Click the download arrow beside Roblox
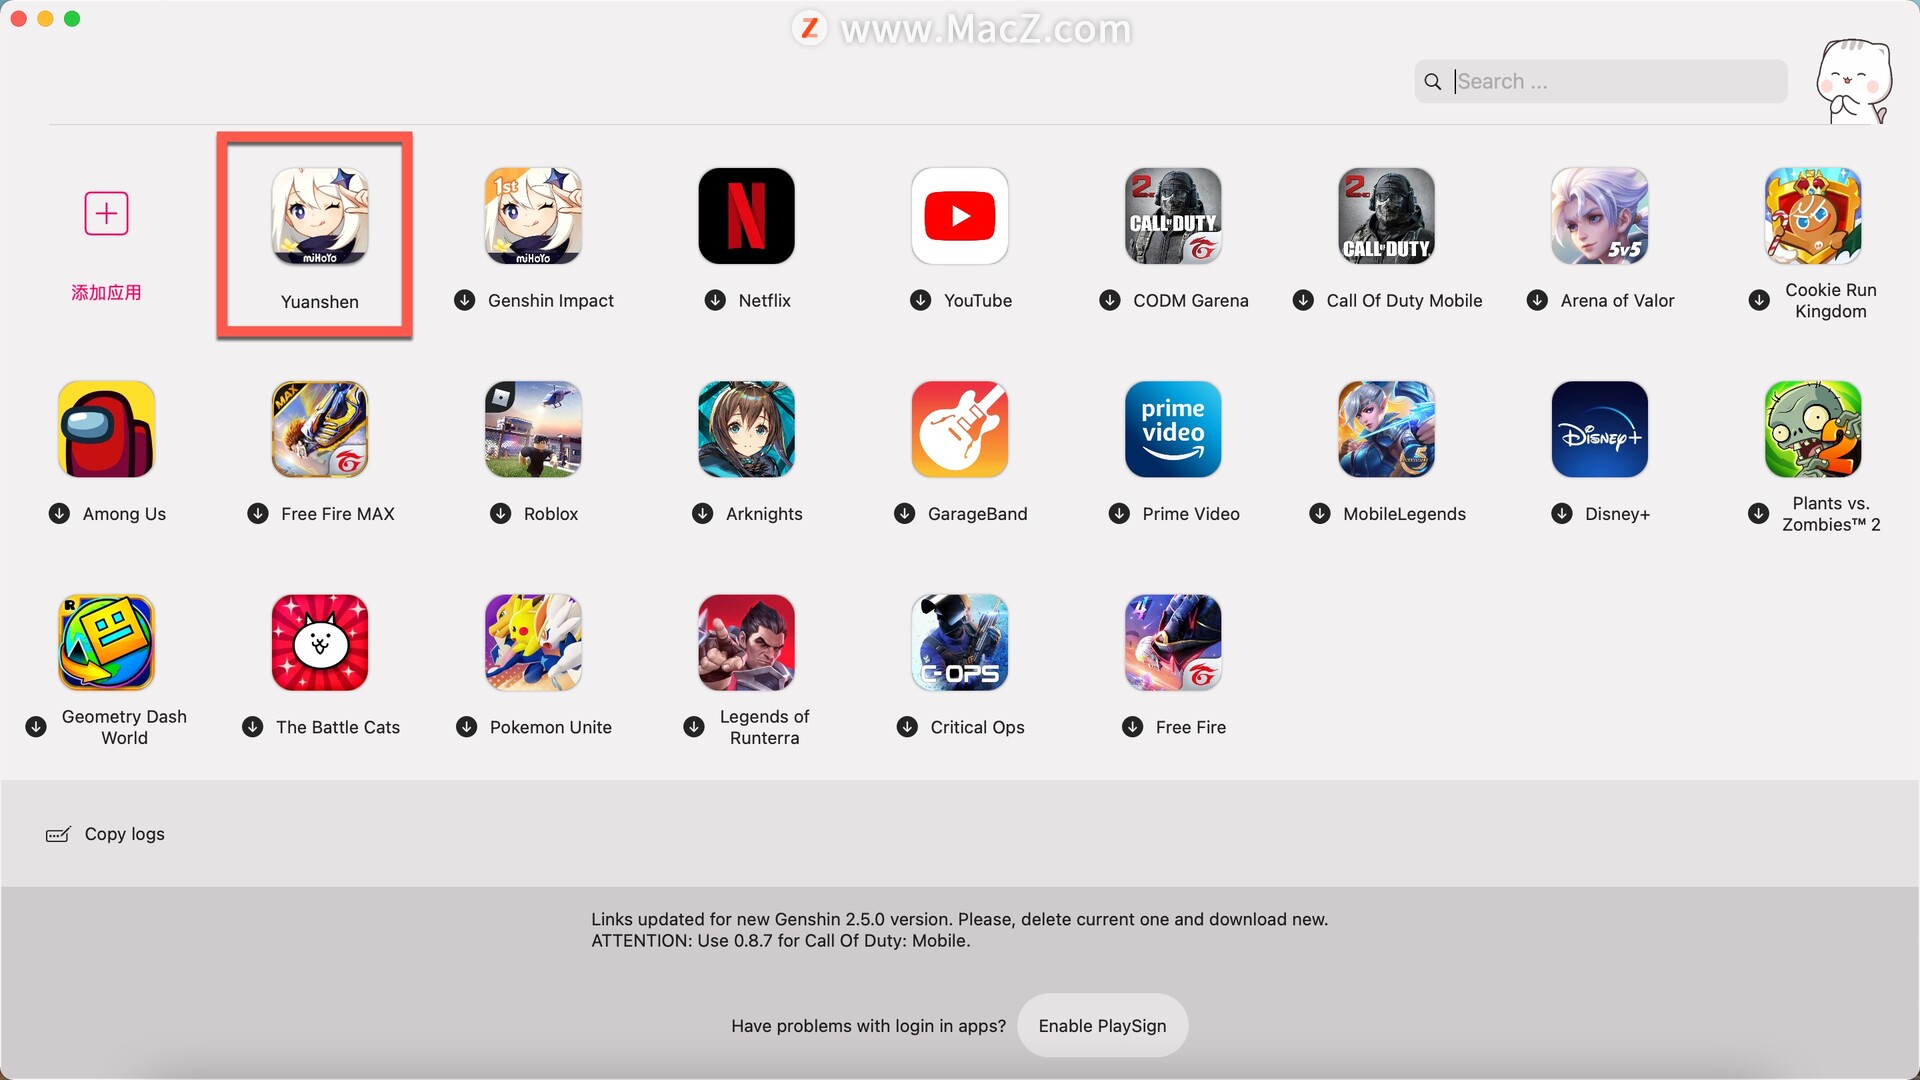This screenshot has height=1080, width=1920. click(501, 513)
